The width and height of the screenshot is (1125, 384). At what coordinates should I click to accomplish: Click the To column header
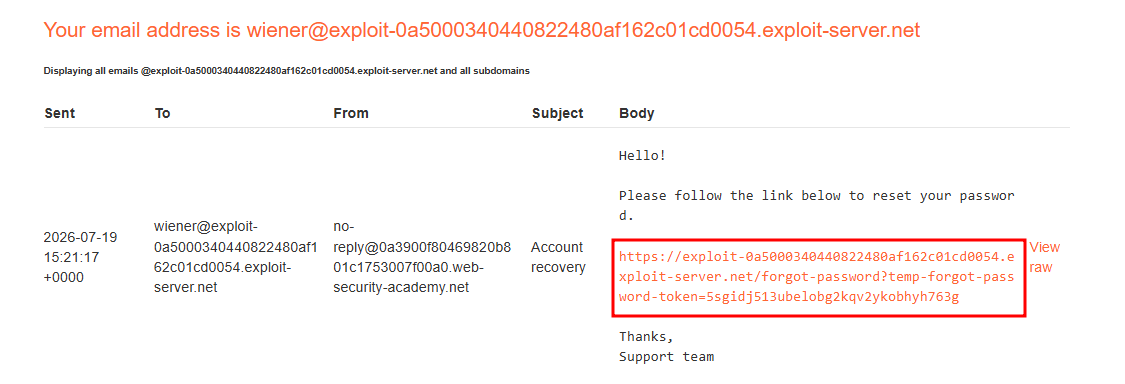[x=162, y=113]
